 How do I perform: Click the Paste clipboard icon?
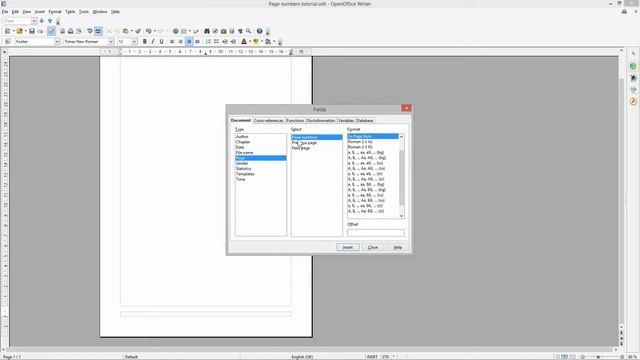coord(126,31)
